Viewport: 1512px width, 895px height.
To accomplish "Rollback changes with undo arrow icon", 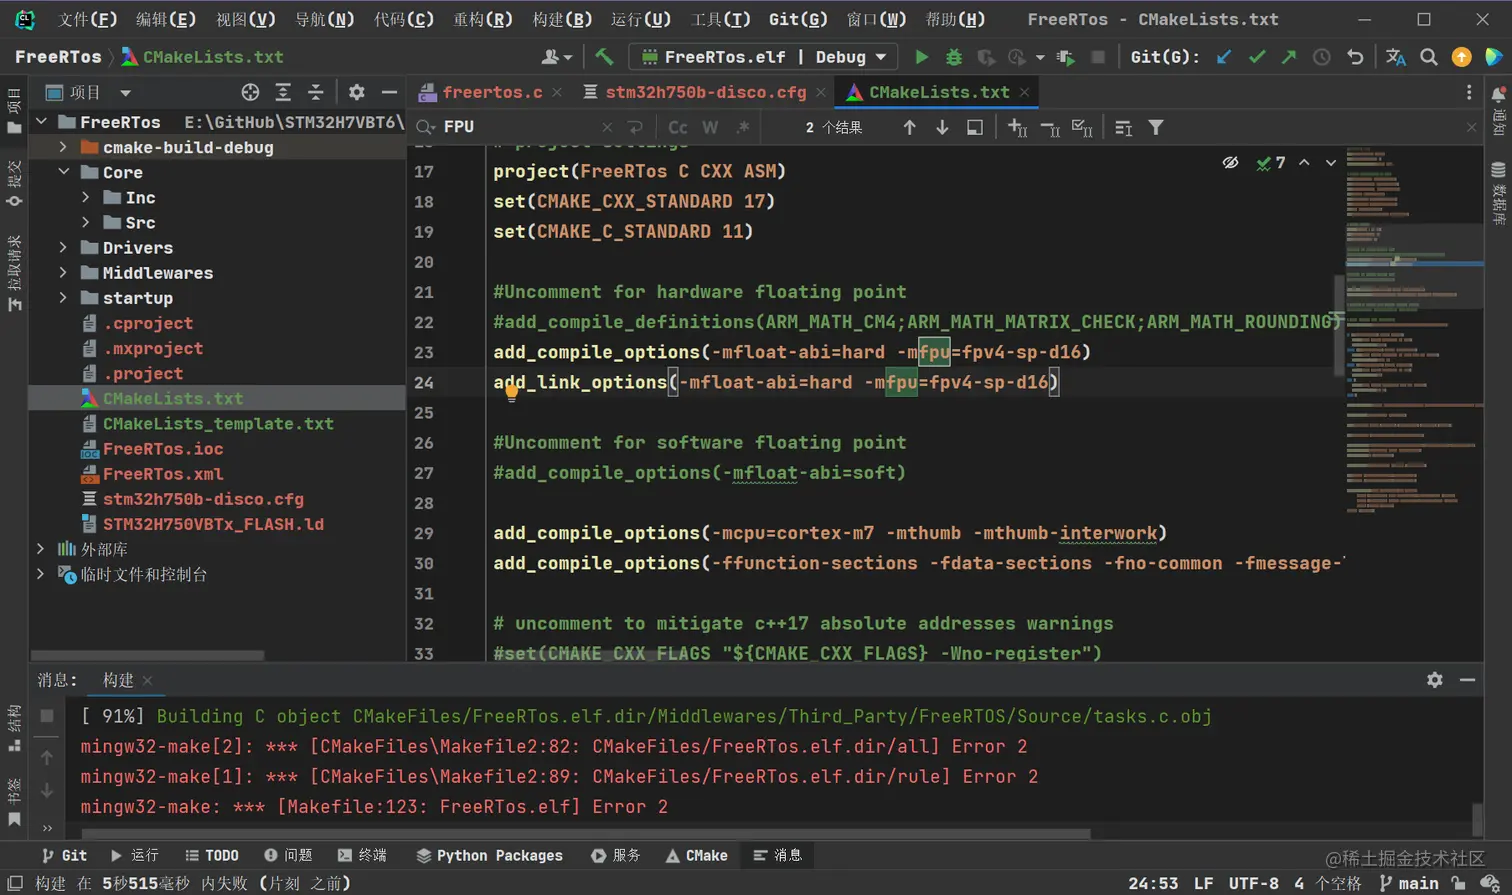I will [1355, 57].
